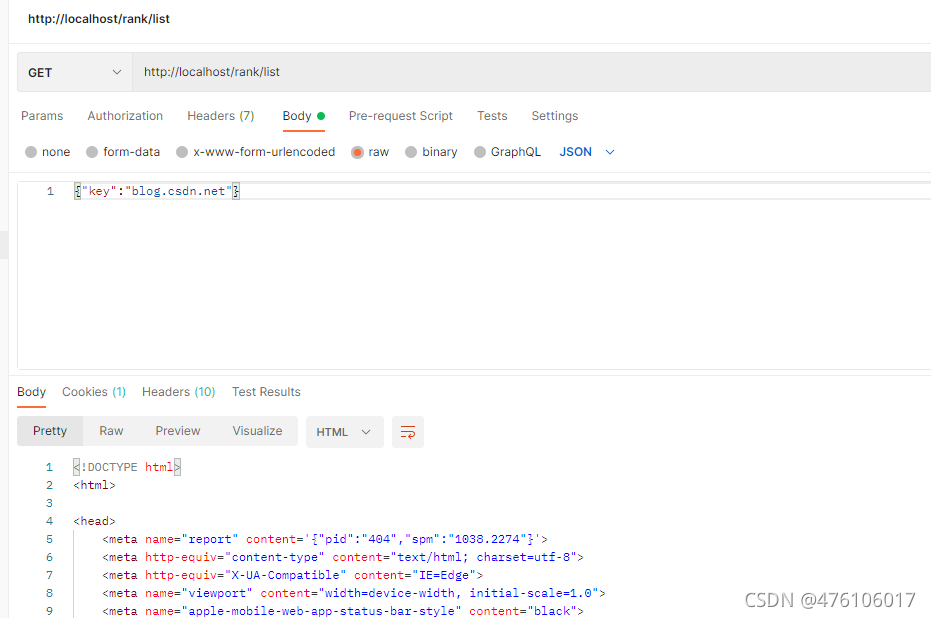Open the Cookies (1) response tab

coord(94,392)
